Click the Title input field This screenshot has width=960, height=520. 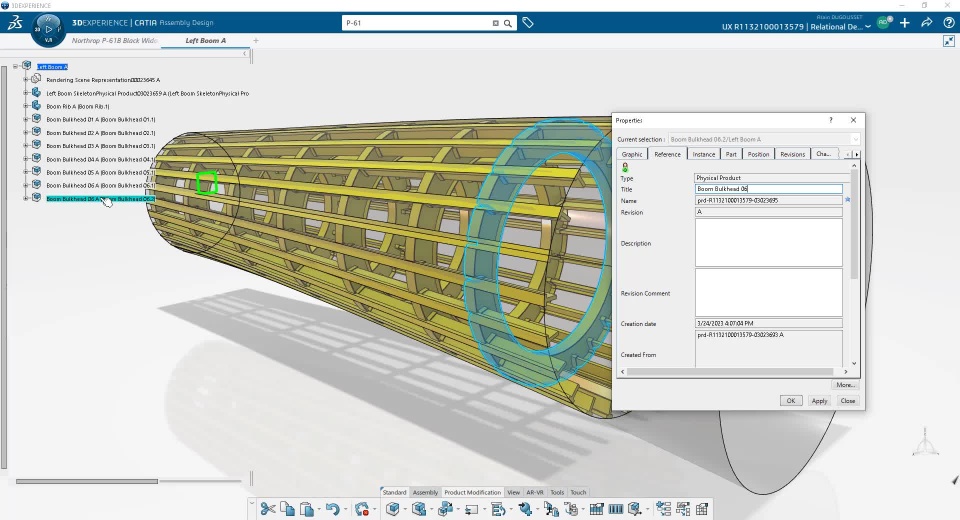click(x=768, y=189)
